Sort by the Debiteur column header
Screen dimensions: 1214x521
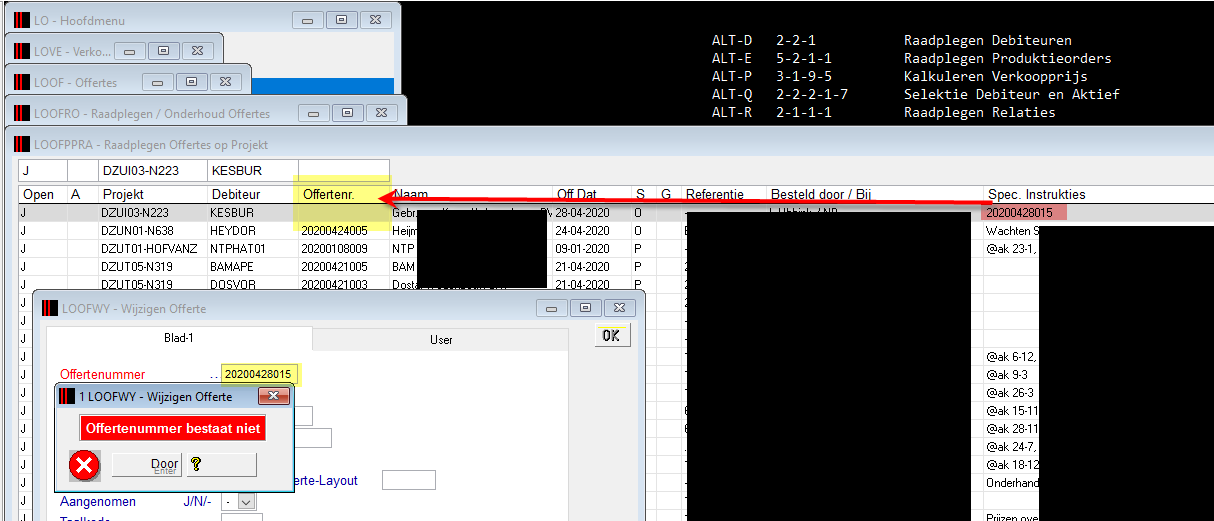click(x=252, y=194)
